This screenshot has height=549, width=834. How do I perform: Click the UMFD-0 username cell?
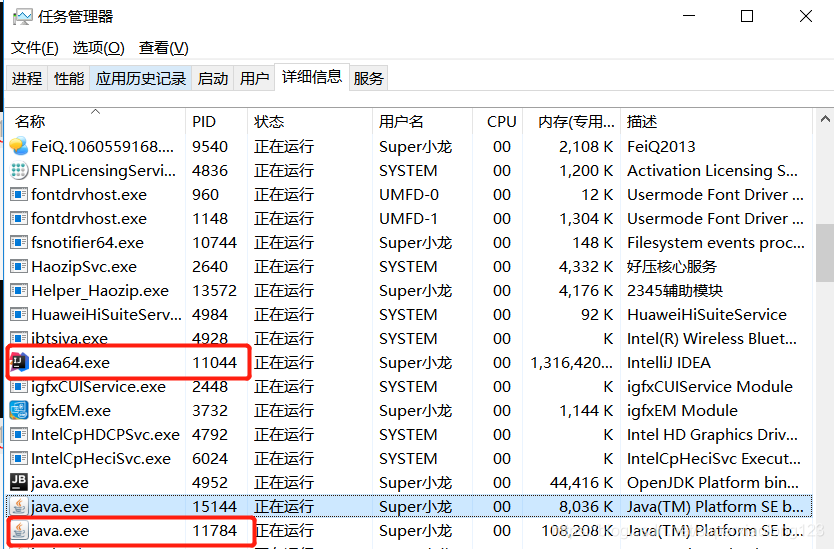tap(409, 195)
